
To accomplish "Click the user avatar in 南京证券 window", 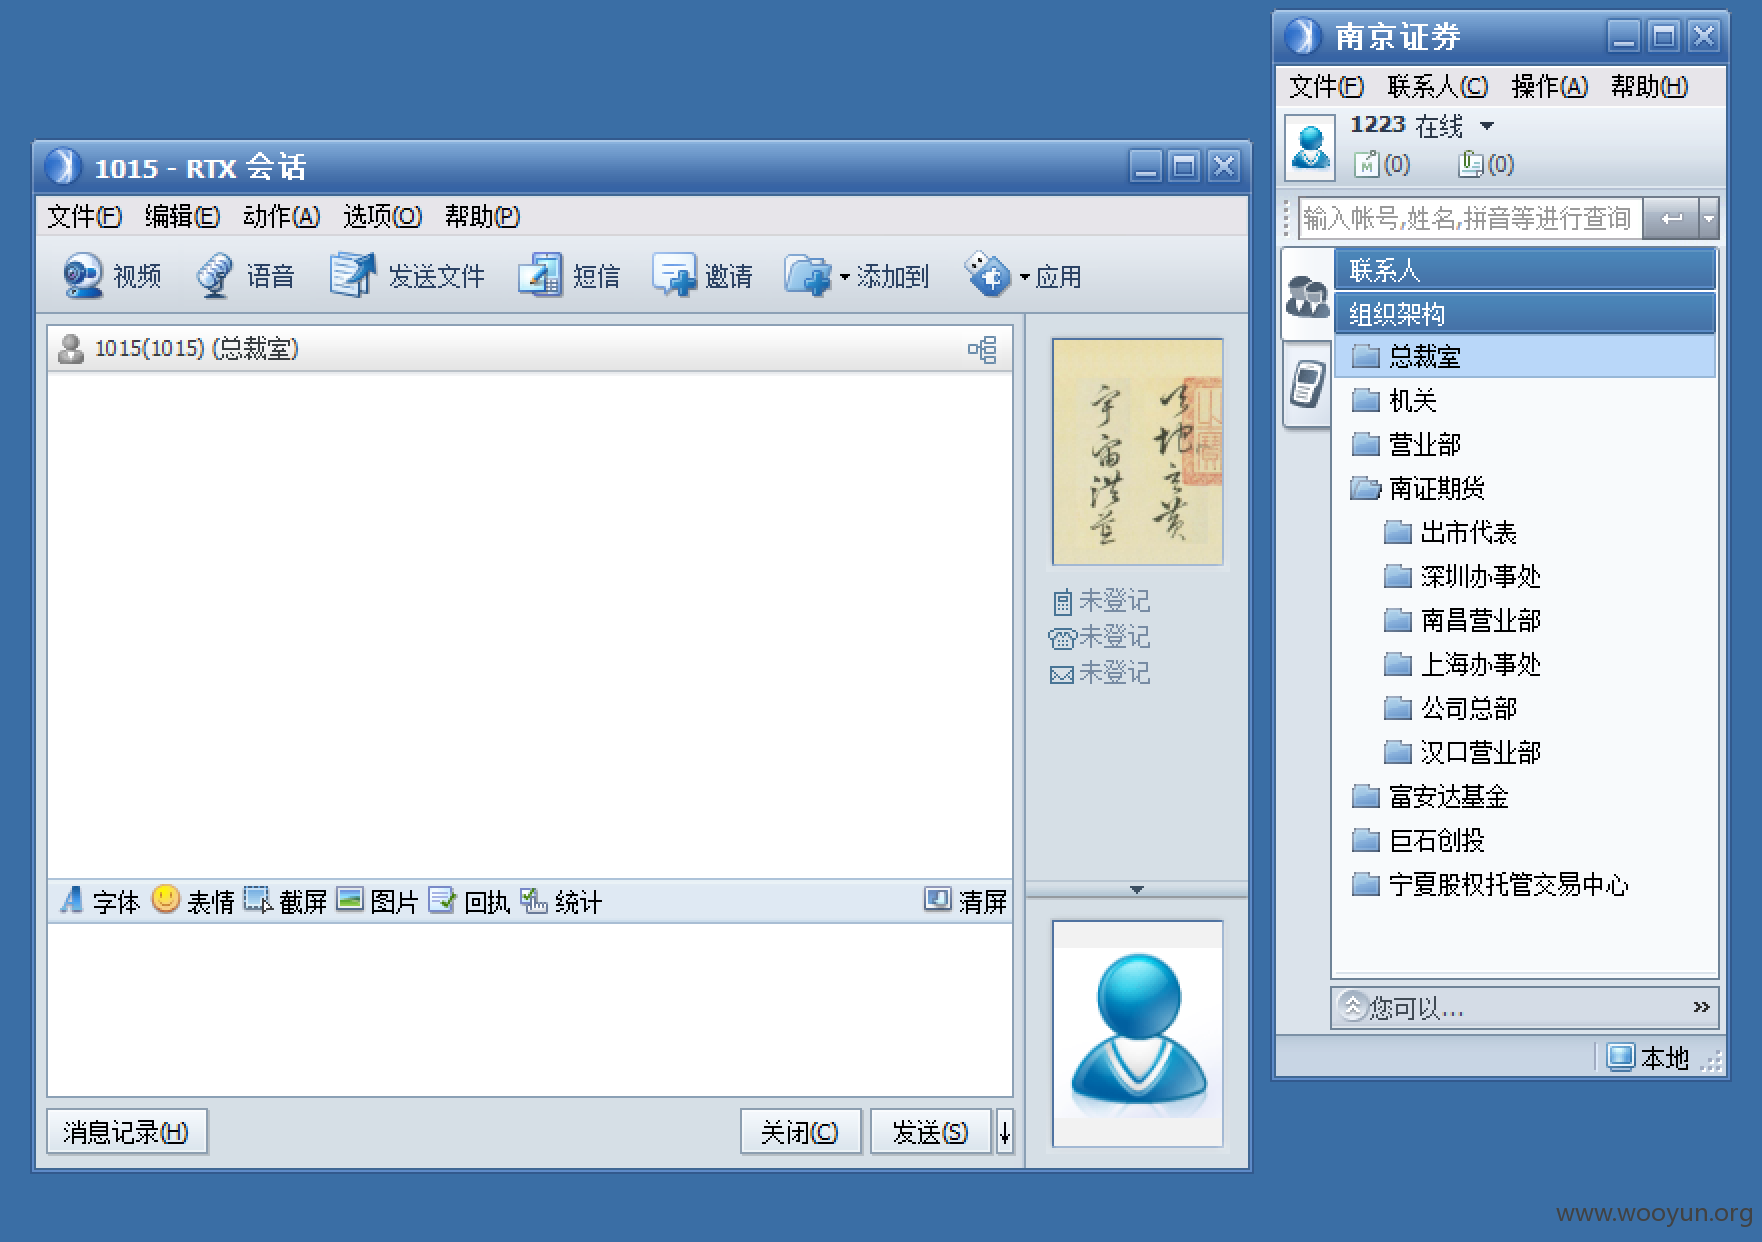I will point(1310,147).
